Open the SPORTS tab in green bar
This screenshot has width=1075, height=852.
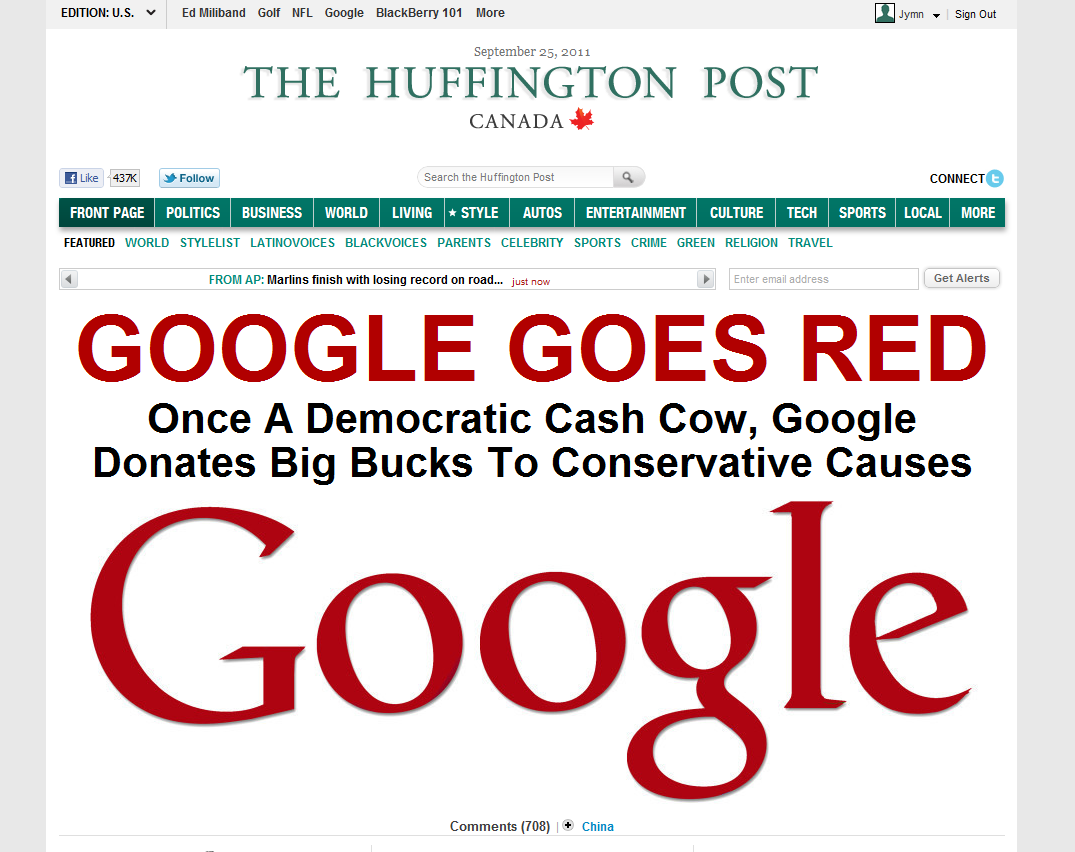tap(862, 212)
